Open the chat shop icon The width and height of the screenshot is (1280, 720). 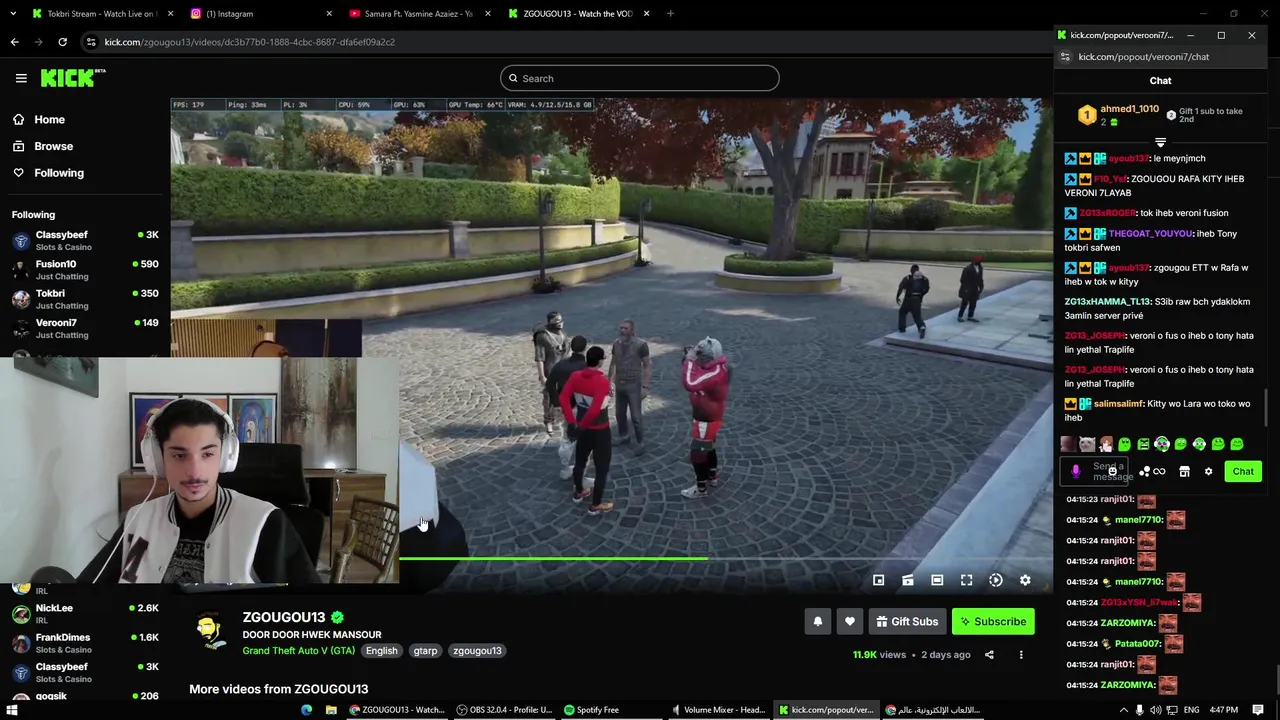pos(1184,472)
